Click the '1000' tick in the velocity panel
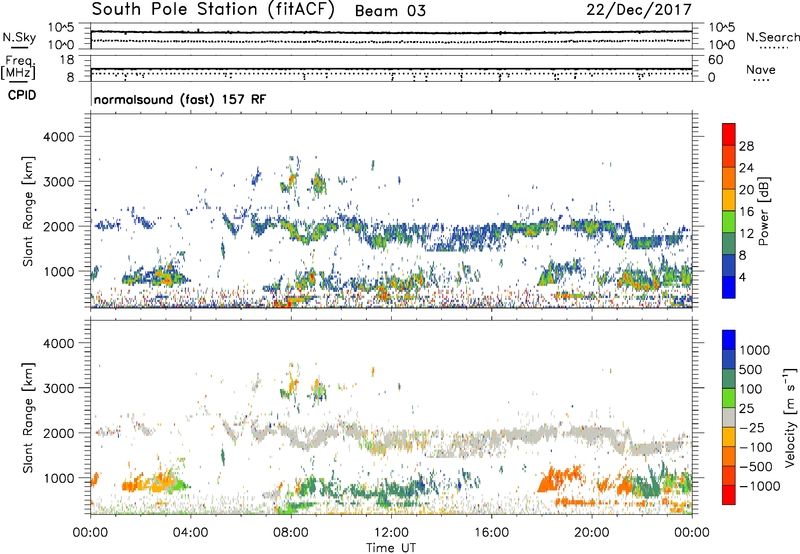The width and height of the screenshot is (800, 554). (x=58, y=478)
